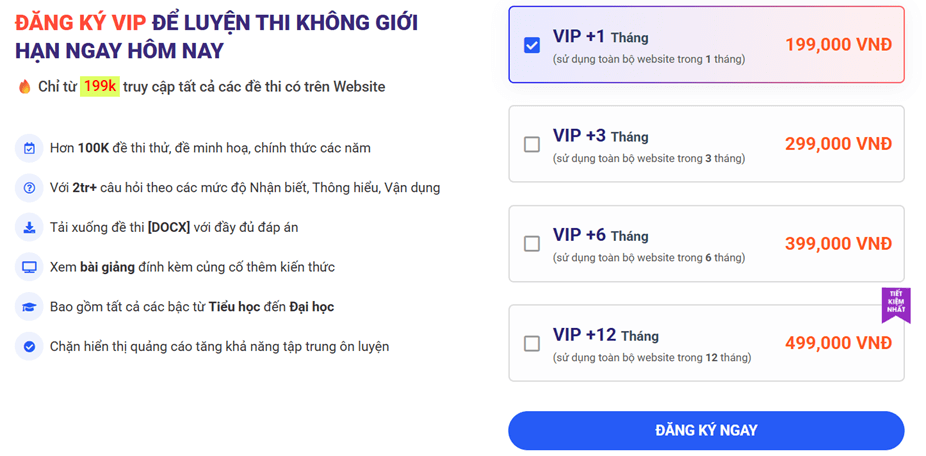Pick the 499,000 VNĐ yearly plan price
926x456 pixels.
[x=838, y=343]
